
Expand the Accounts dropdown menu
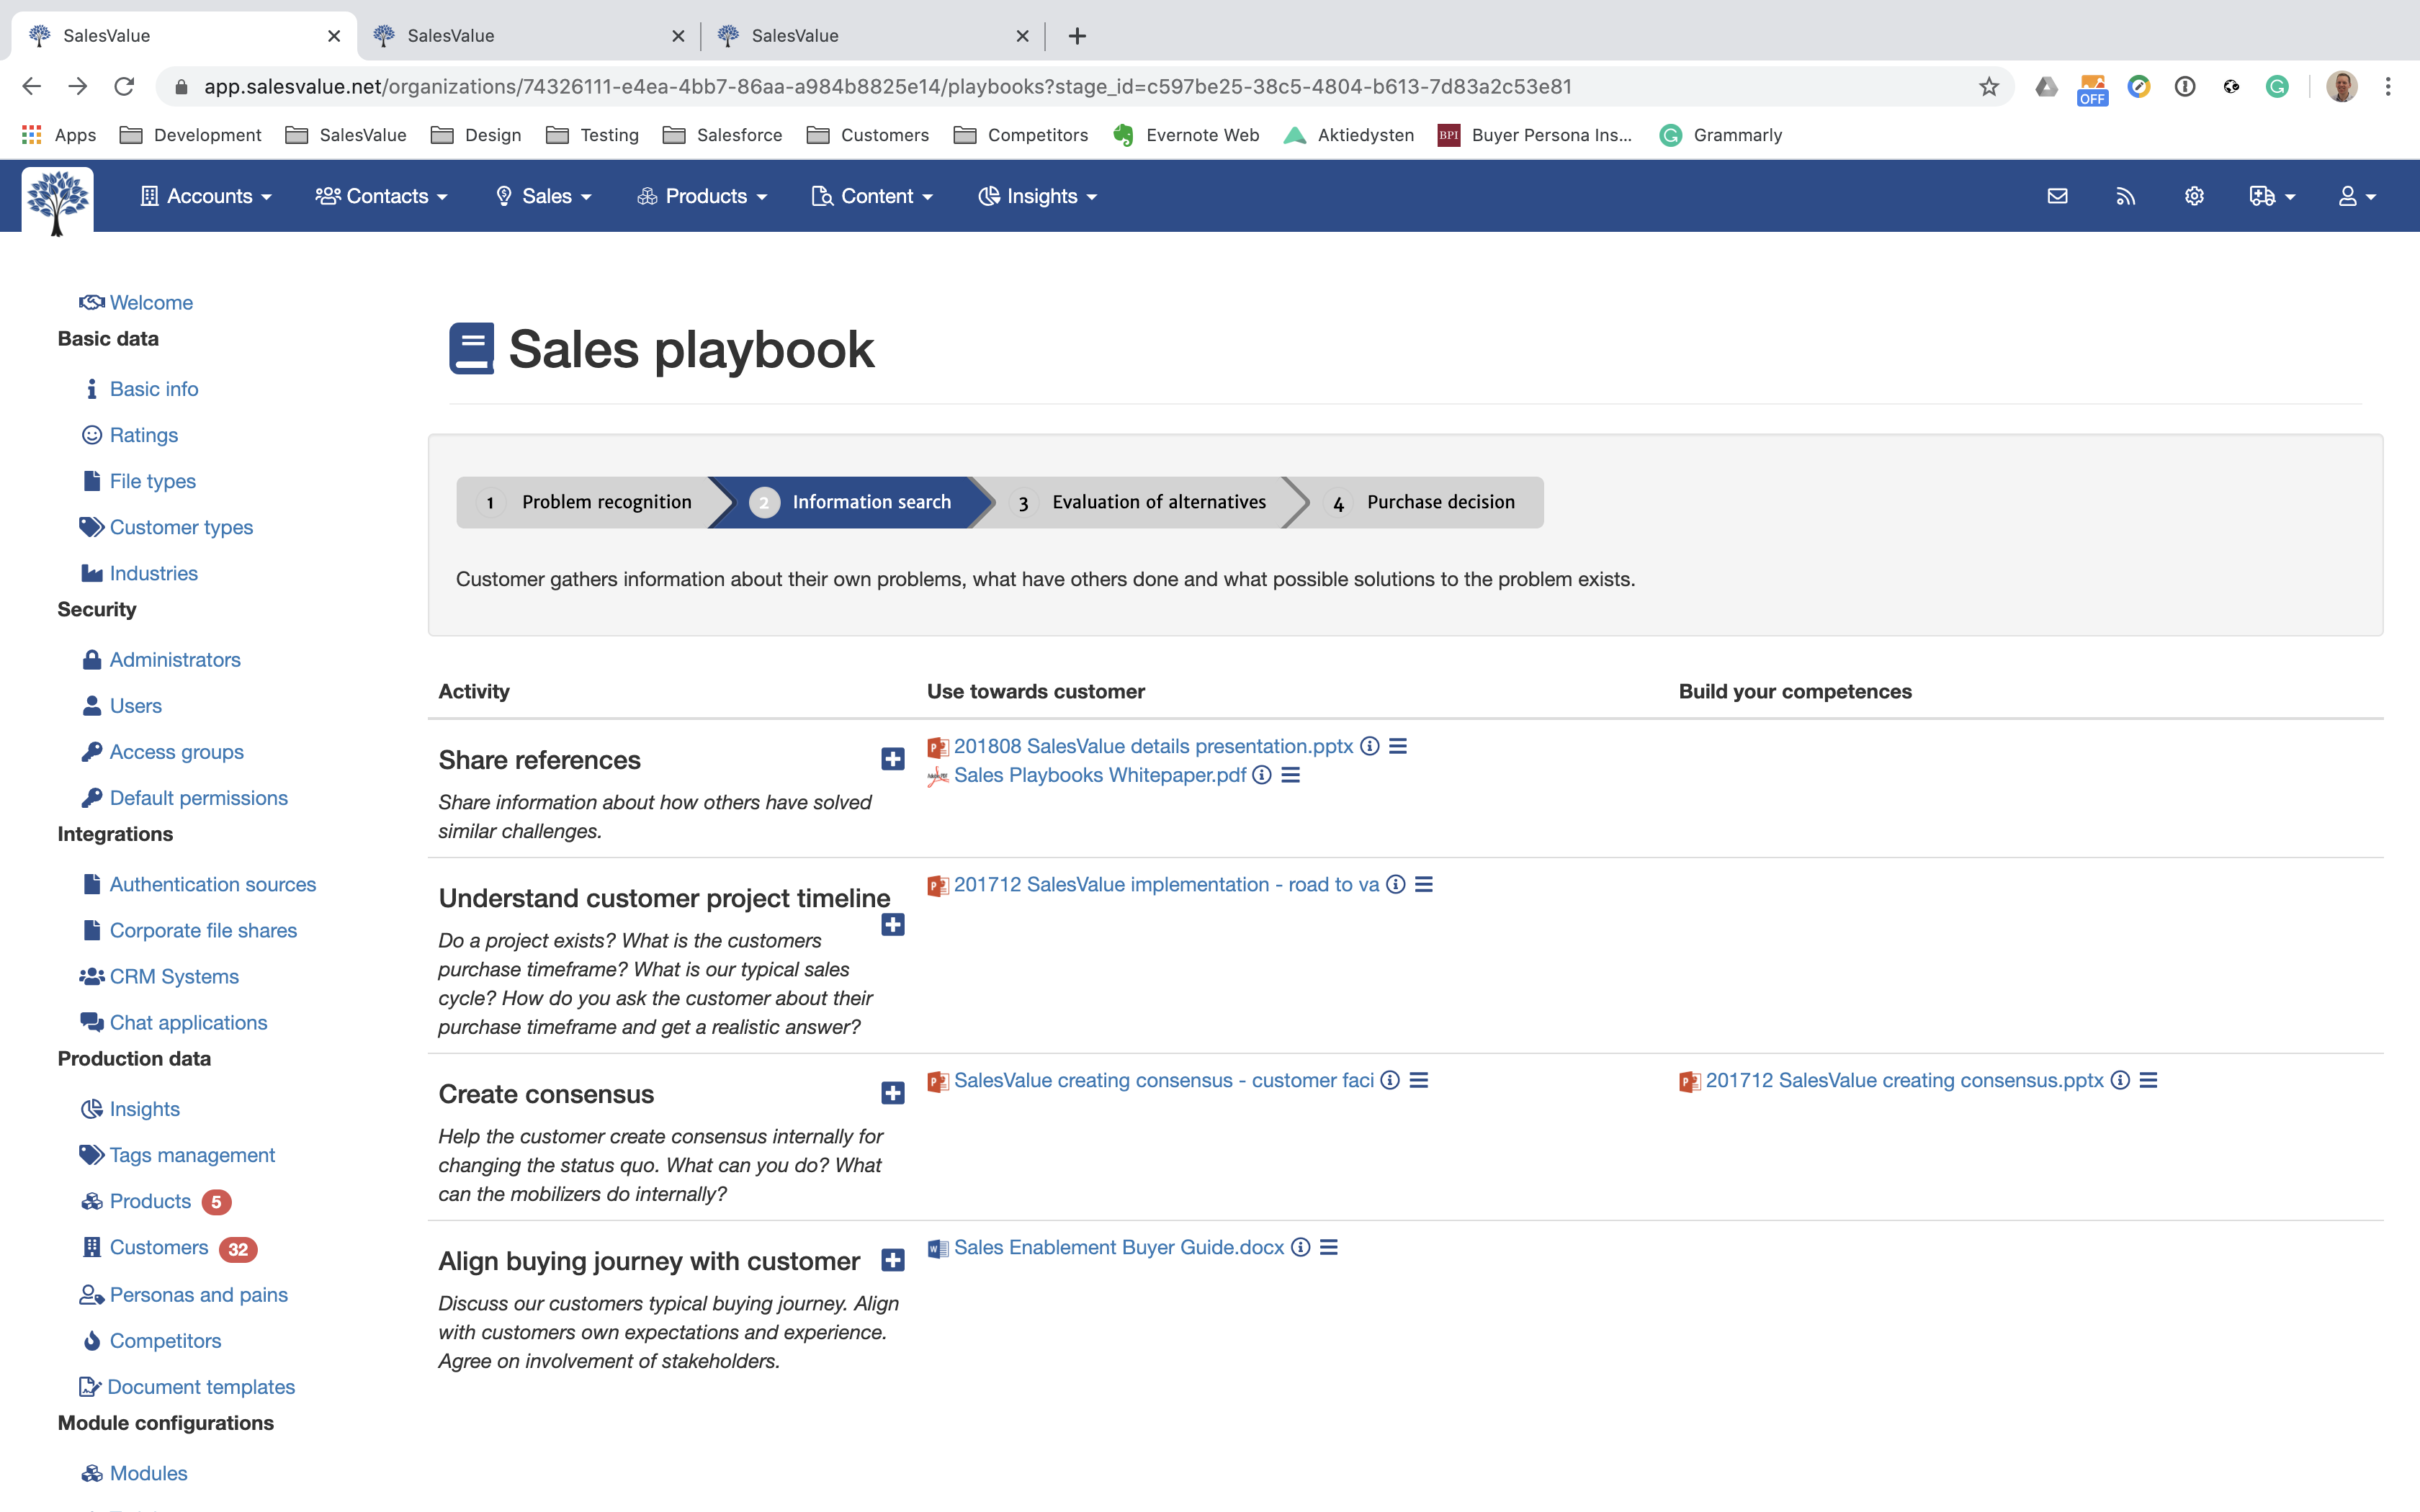[x=207, y=196]
